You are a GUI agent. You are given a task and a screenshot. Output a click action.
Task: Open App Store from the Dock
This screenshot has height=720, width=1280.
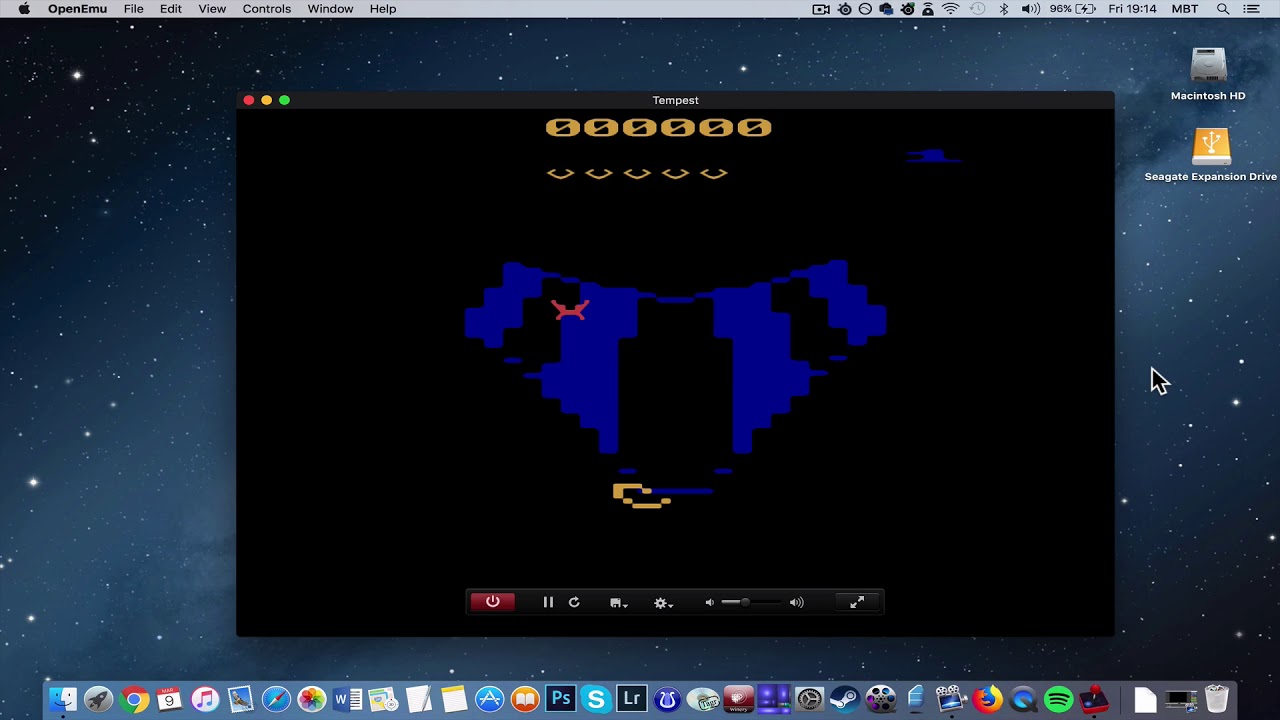(x=489, y=699)
